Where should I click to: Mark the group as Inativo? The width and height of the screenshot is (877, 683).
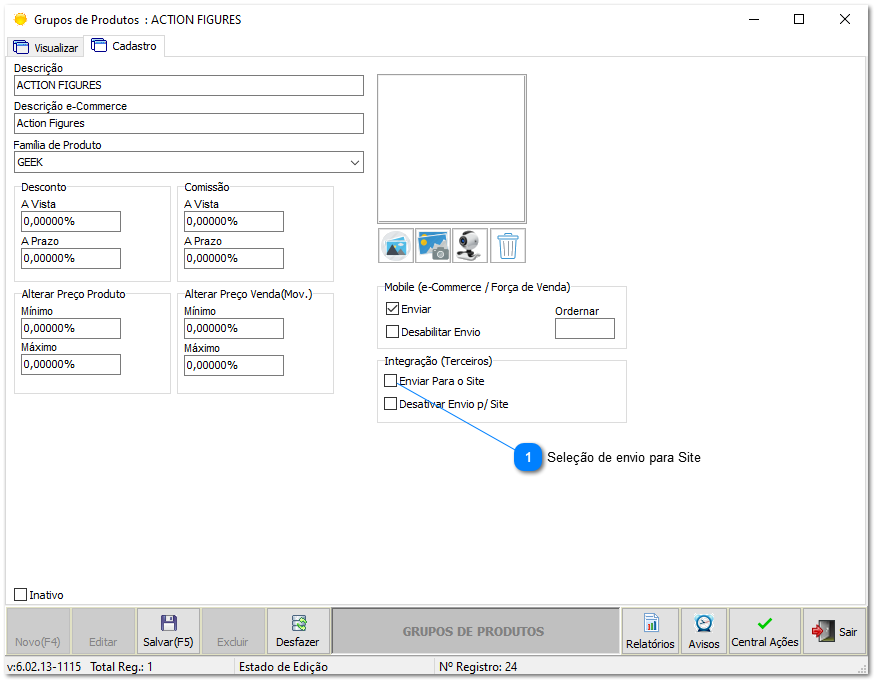[x=21, y=594]
